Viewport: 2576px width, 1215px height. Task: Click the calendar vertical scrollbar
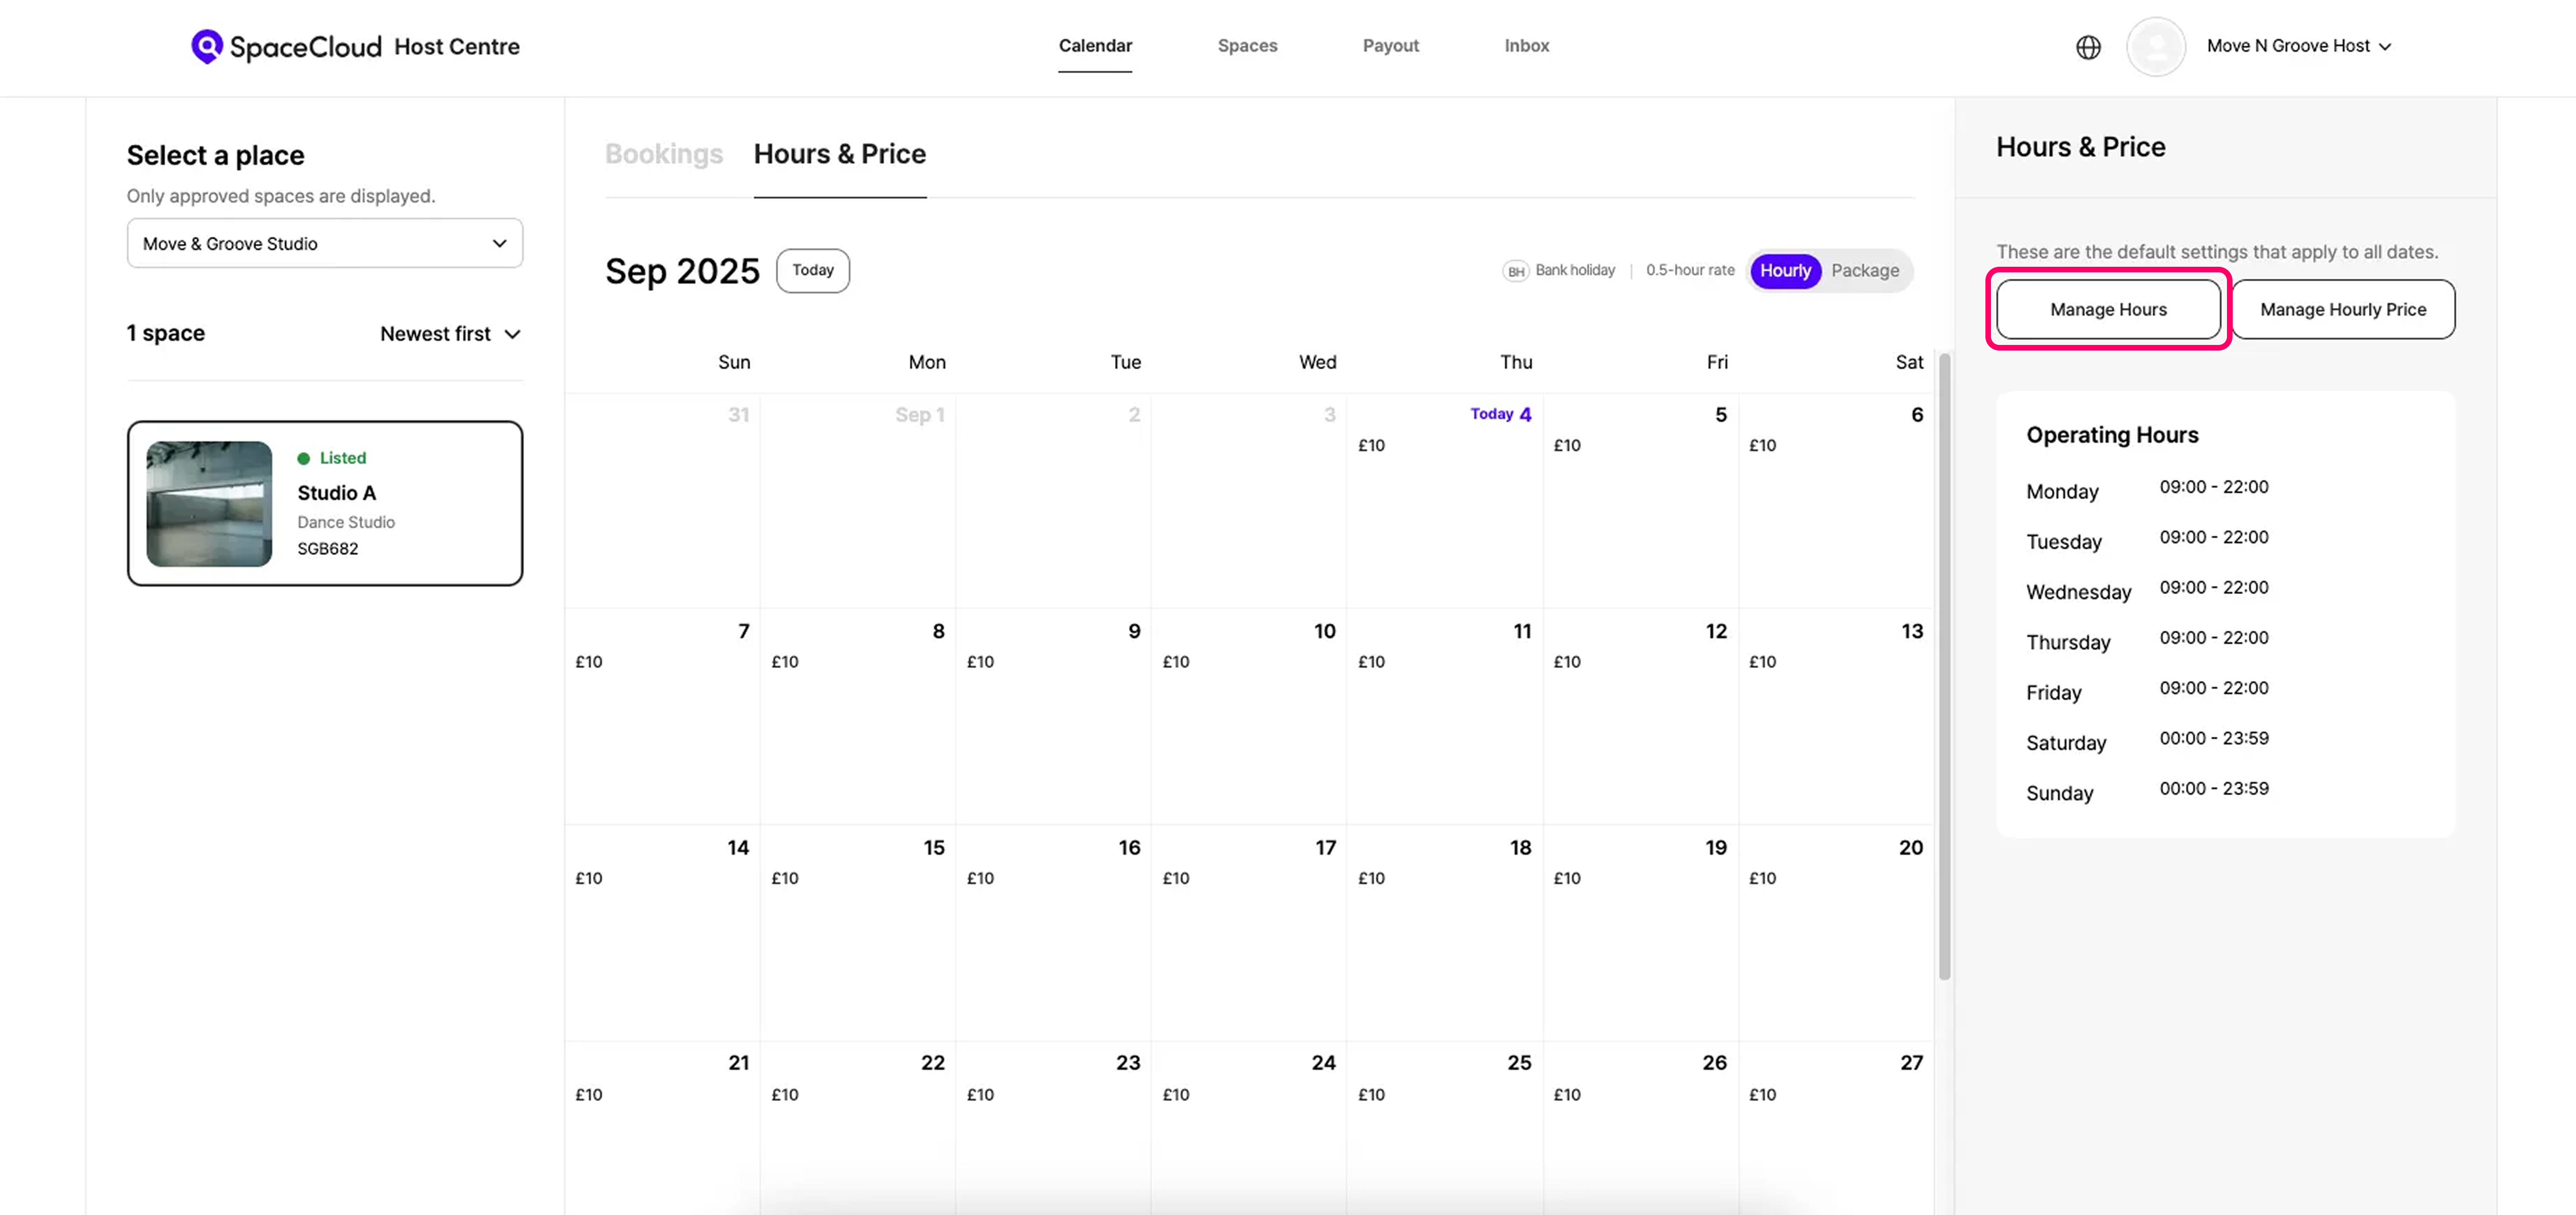[x=1944, y=665]
